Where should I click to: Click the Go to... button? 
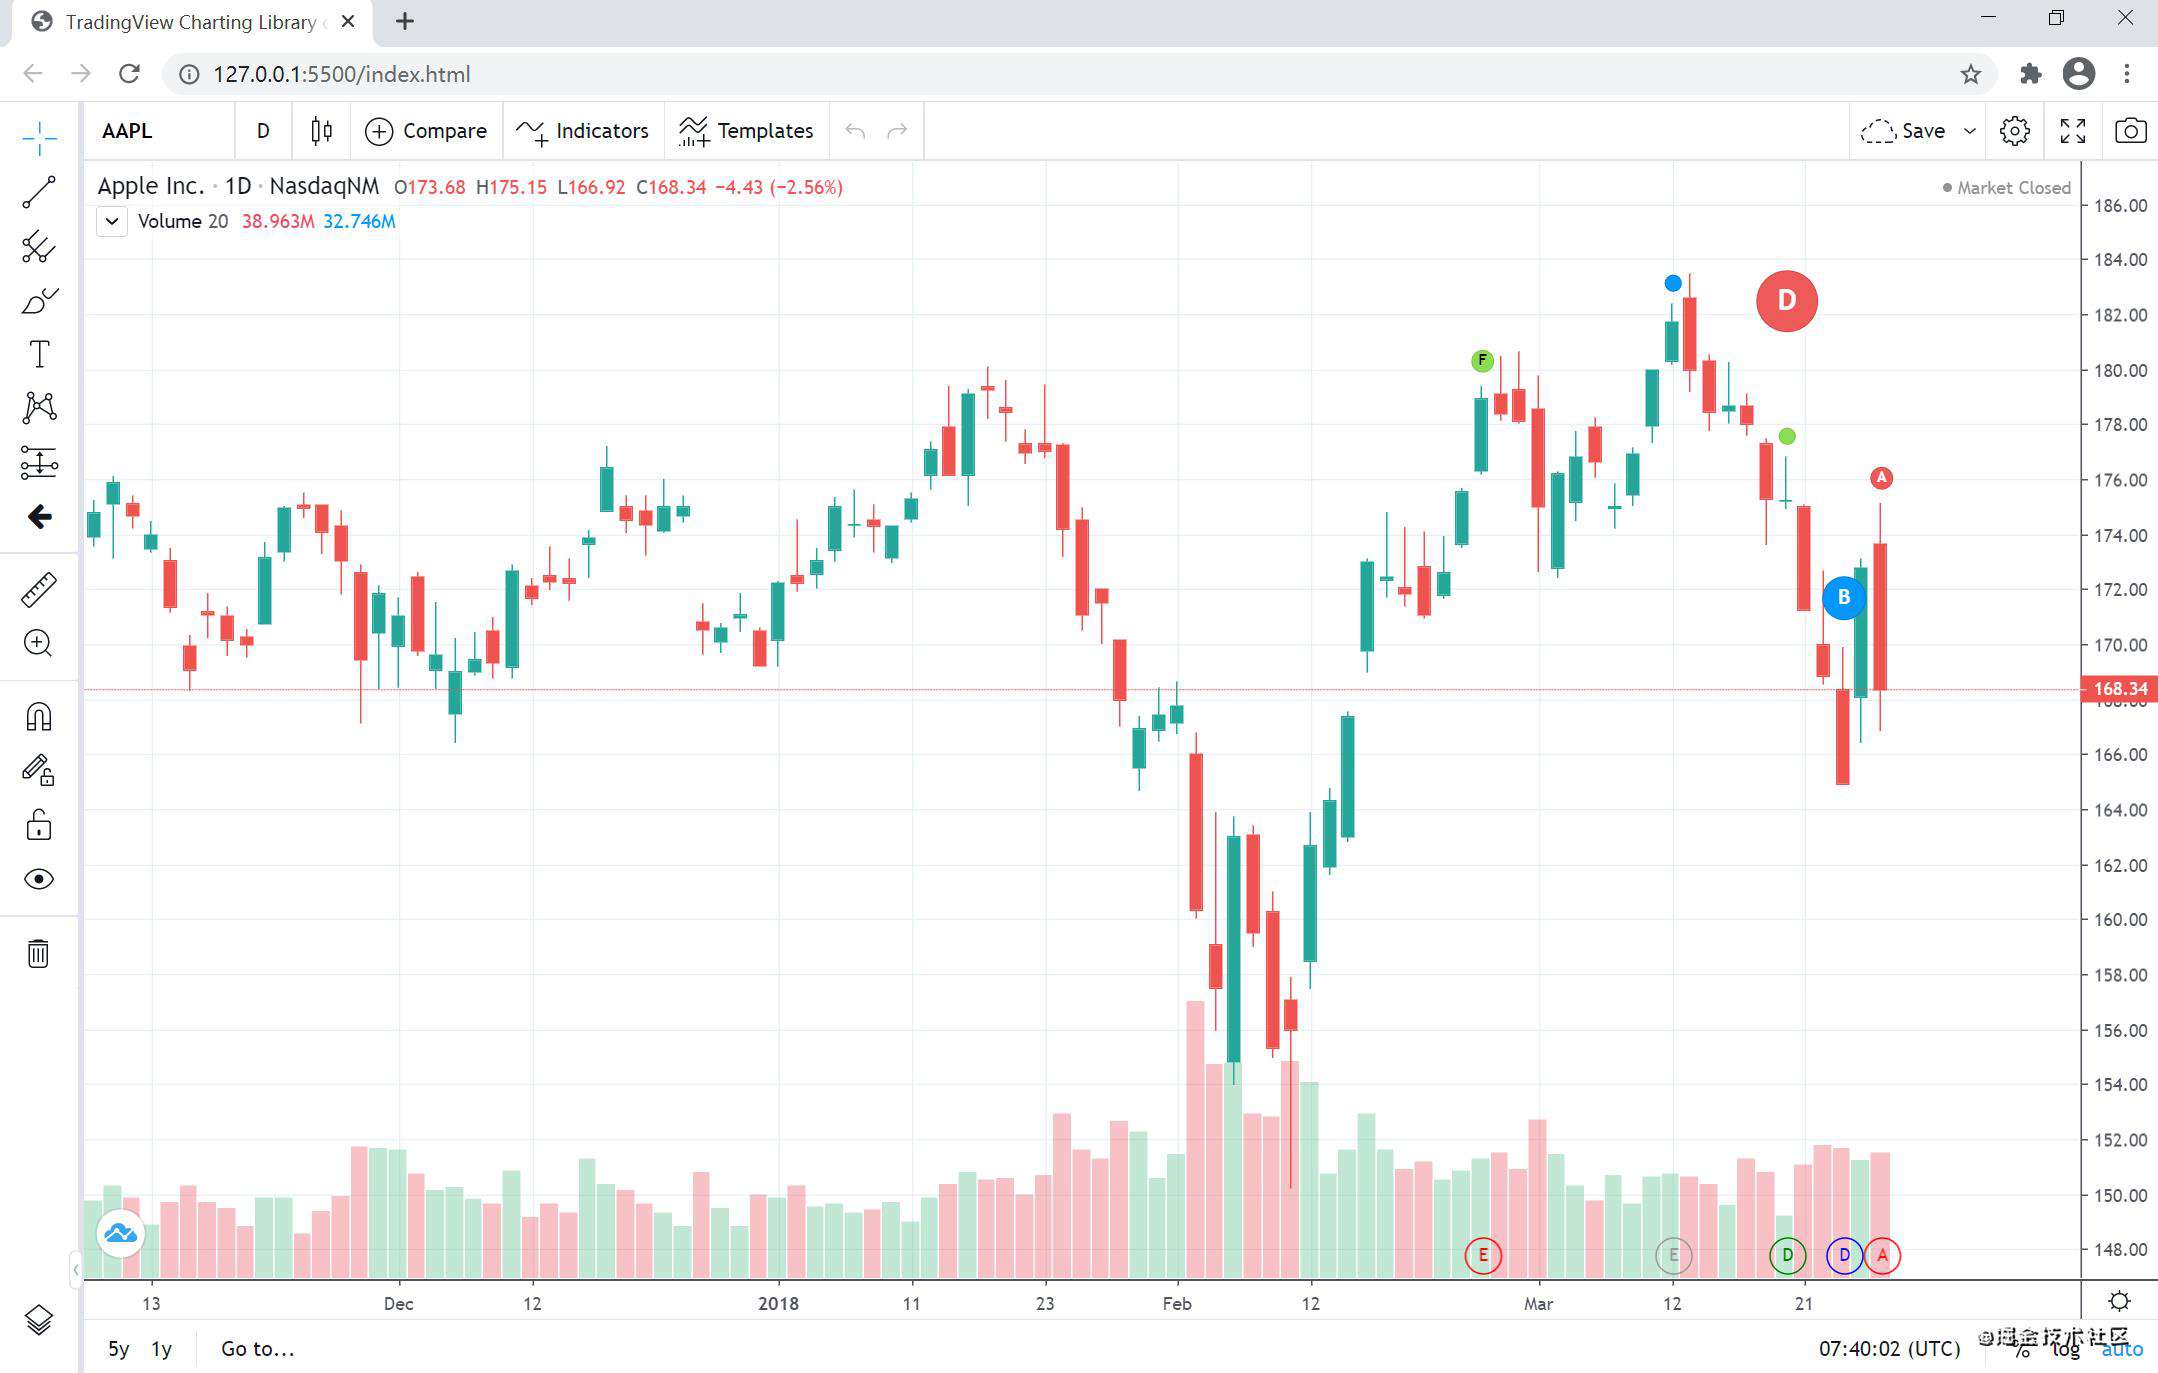257,1349
